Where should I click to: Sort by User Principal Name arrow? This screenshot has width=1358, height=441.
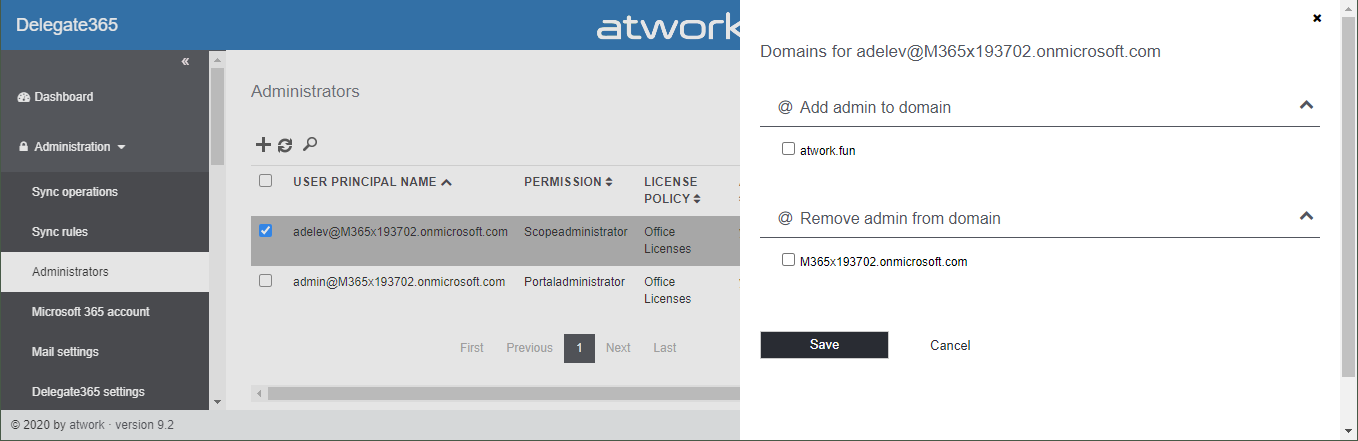[446, 182]
